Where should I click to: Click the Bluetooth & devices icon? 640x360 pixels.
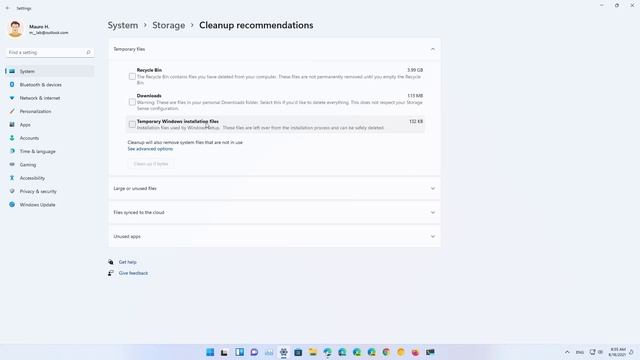12,84
